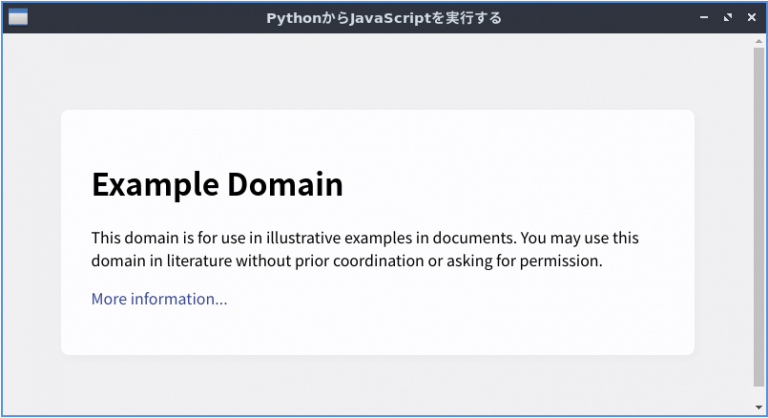
Task: Close the window with the X icon
Action: [x=751, y=18]
